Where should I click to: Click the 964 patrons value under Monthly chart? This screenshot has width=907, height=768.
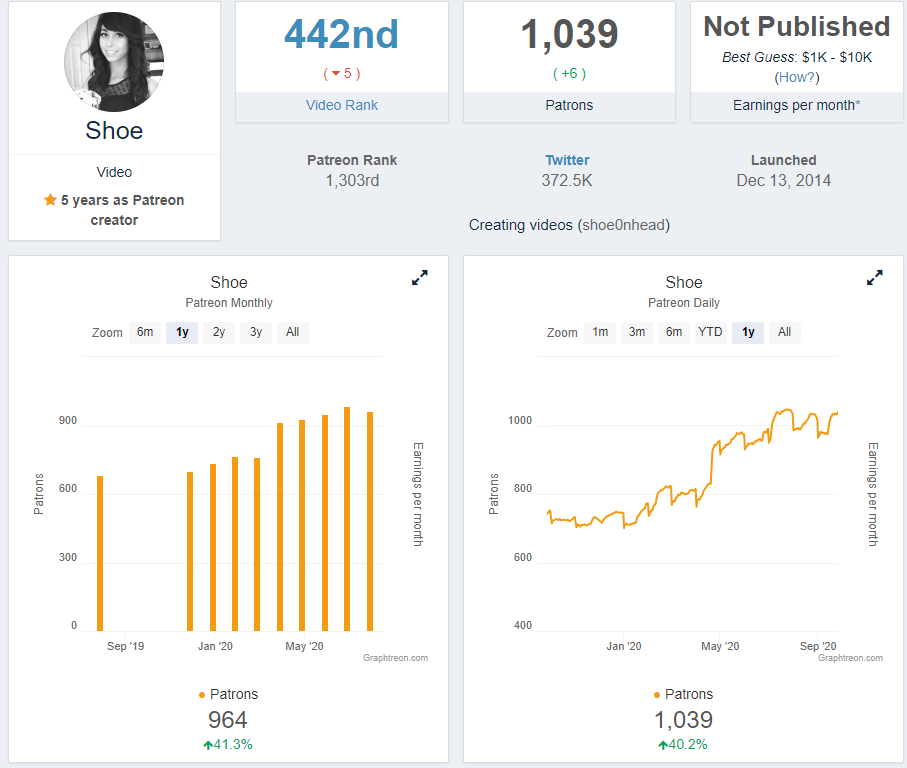228,720
